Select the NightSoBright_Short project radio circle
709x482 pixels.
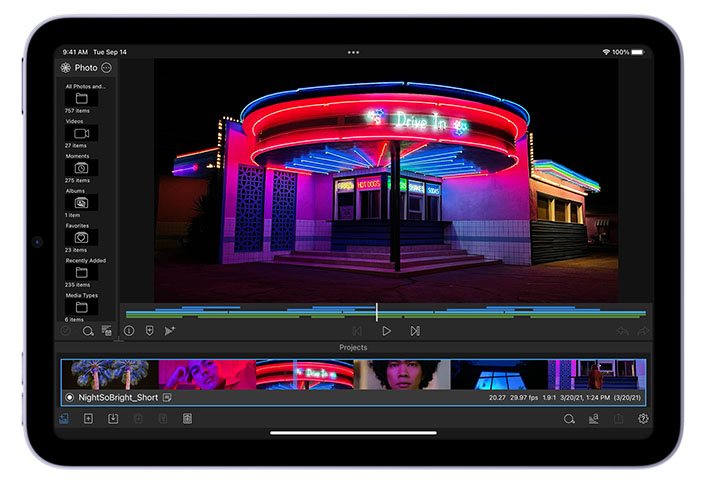coord(70,397)
